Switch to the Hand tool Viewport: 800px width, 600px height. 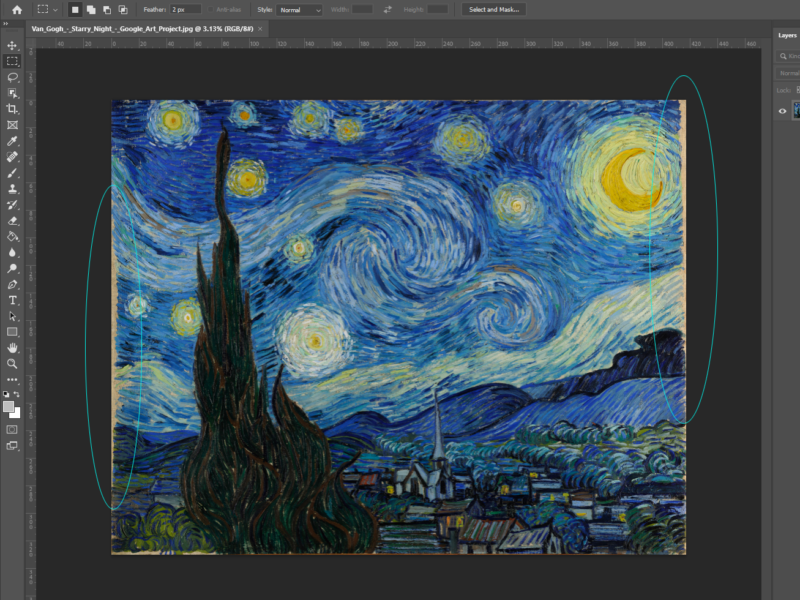(12, 347)
